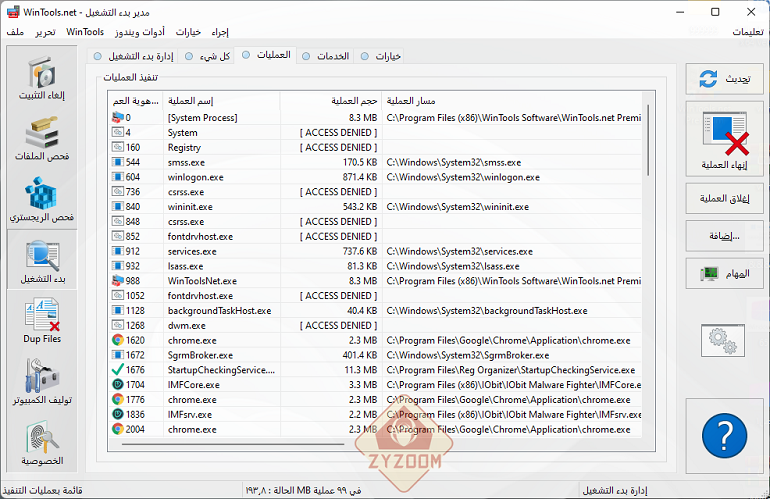
Task: Switch to the خيارات options tab
Action: coord(381,56)
